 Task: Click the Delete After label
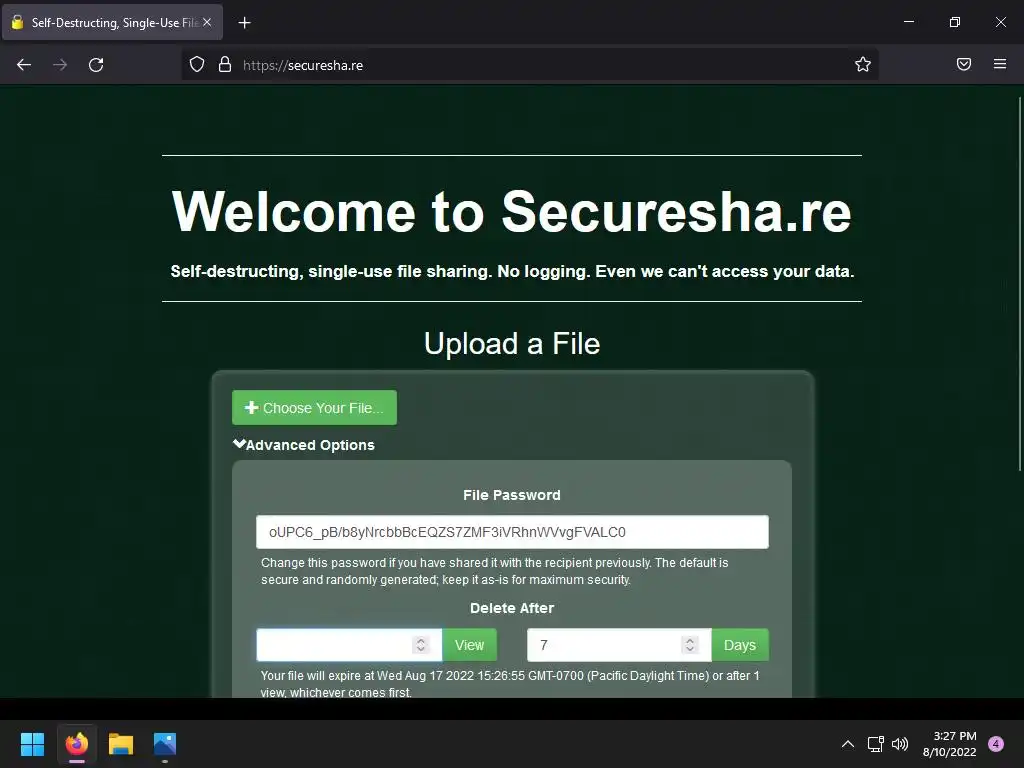coord(512,608)
